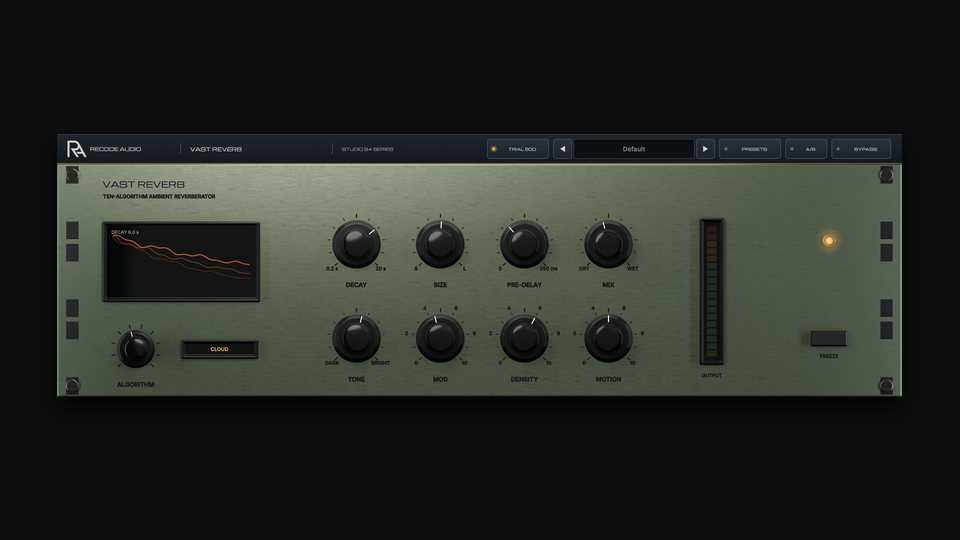Click the Algorithm selector knob
960x540 pixels.
point(135,349)
